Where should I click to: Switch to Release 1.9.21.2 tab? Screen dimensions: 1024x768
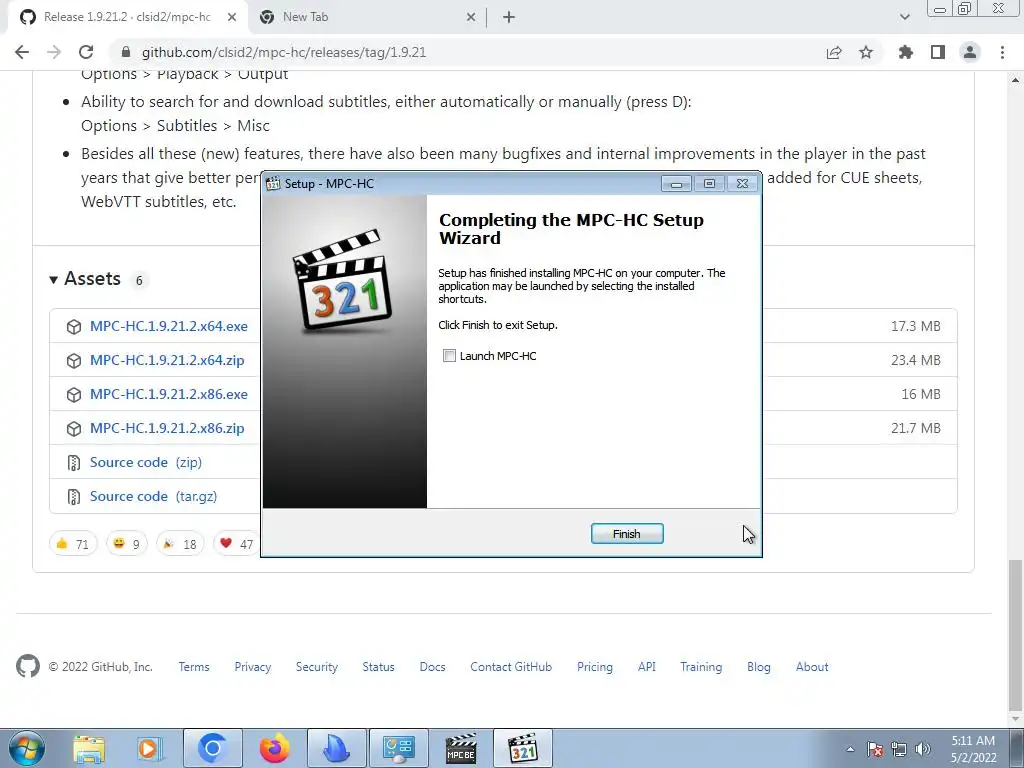pos(127,17)
